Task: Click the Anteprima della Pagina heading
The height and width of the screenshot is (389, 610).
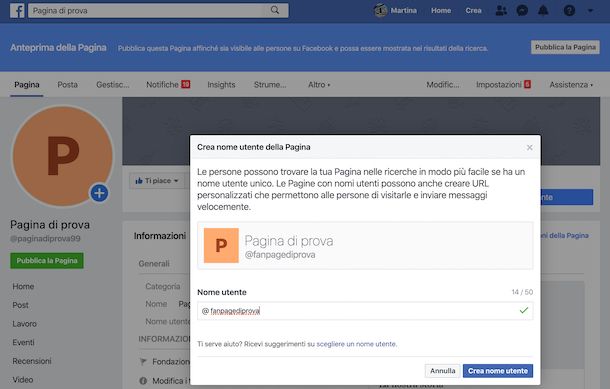Action: (58, 47)
